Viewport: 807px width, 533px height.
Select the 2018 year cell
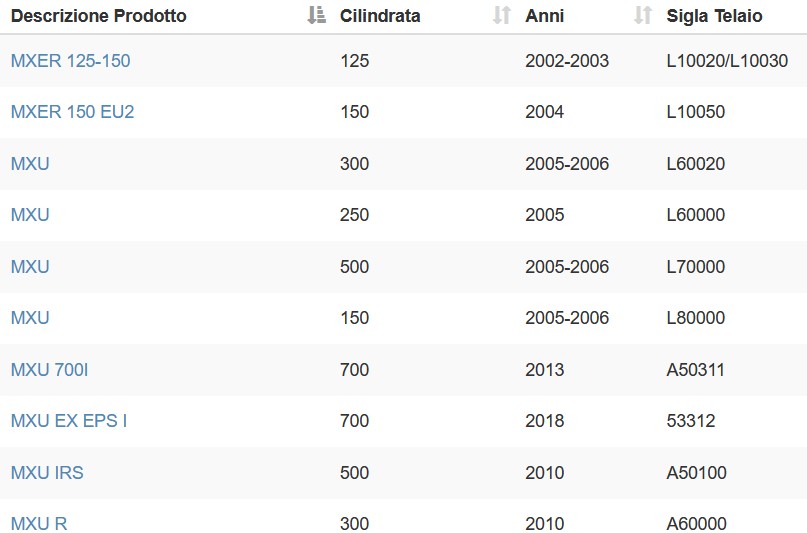[x=545, y=420]
